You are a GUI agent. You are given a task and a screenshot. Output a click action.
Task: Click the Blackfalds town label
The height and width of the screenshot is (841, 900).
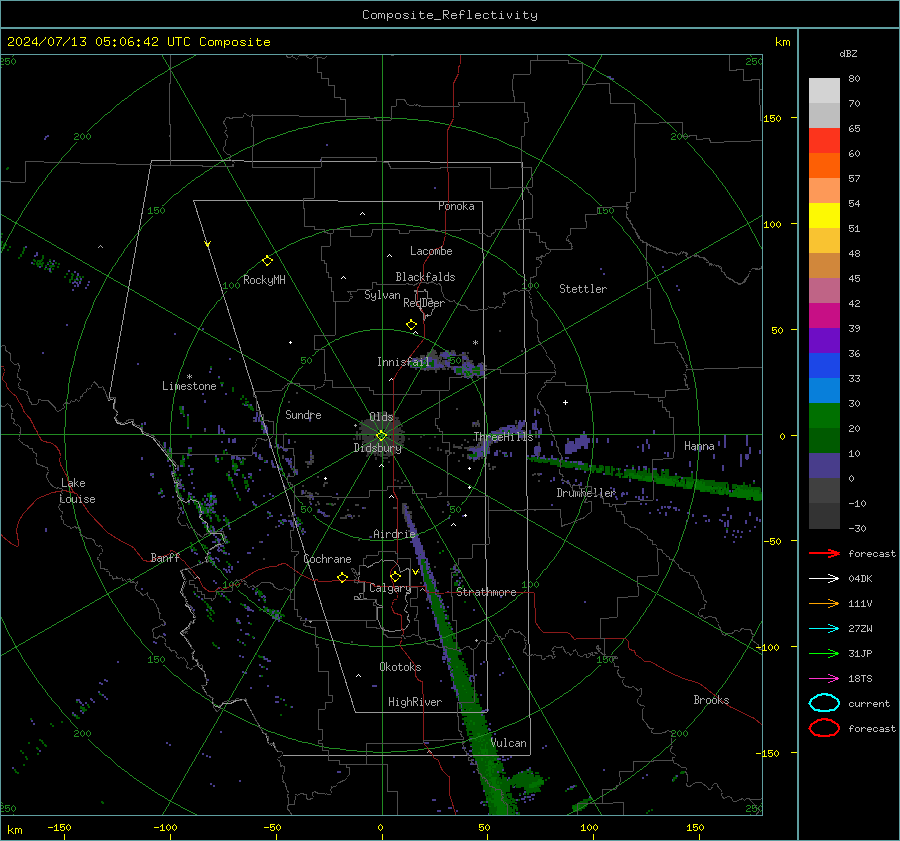pos(425,277)
